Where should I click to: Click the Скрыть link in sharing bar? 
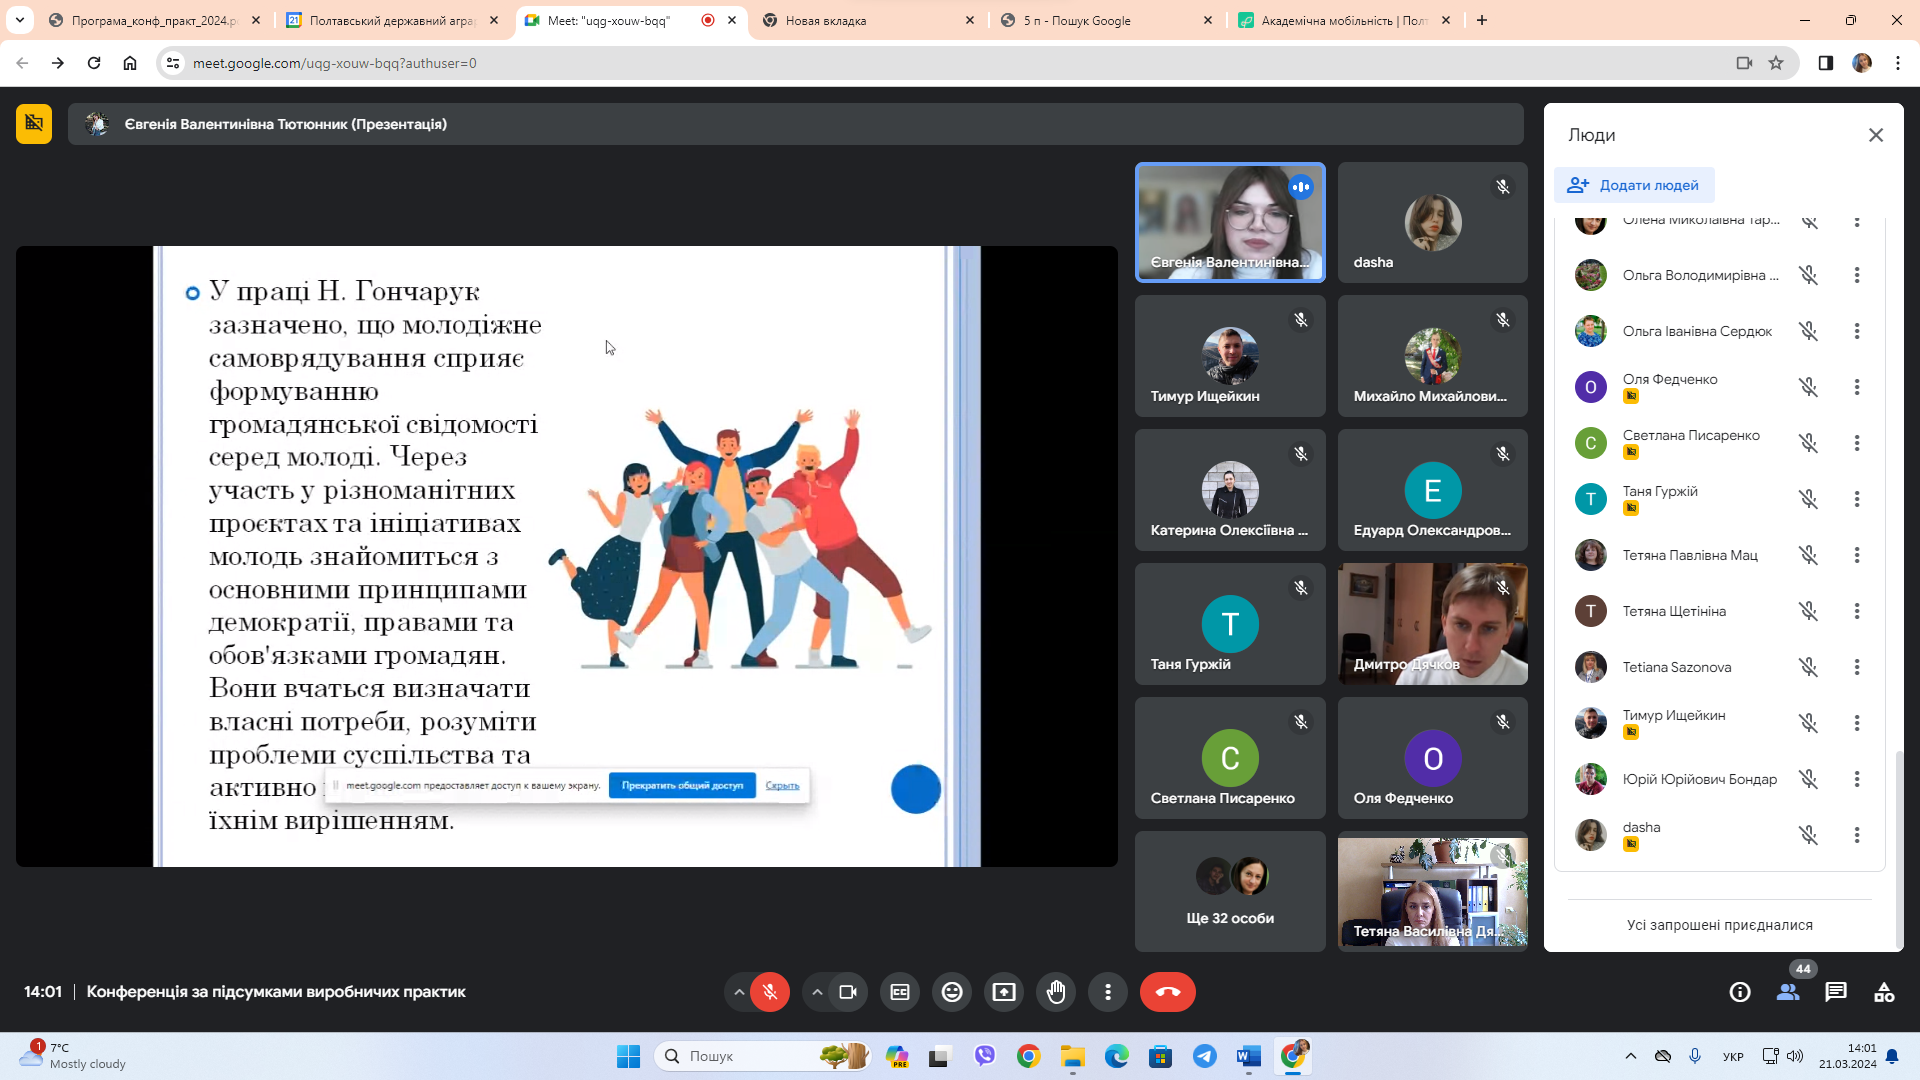(782, 786)
